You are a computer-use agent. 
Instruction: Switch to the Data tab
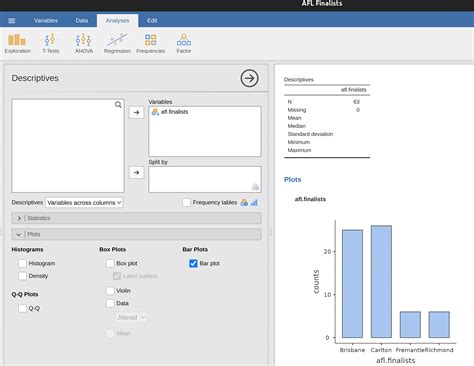click(x=82, y=21)
